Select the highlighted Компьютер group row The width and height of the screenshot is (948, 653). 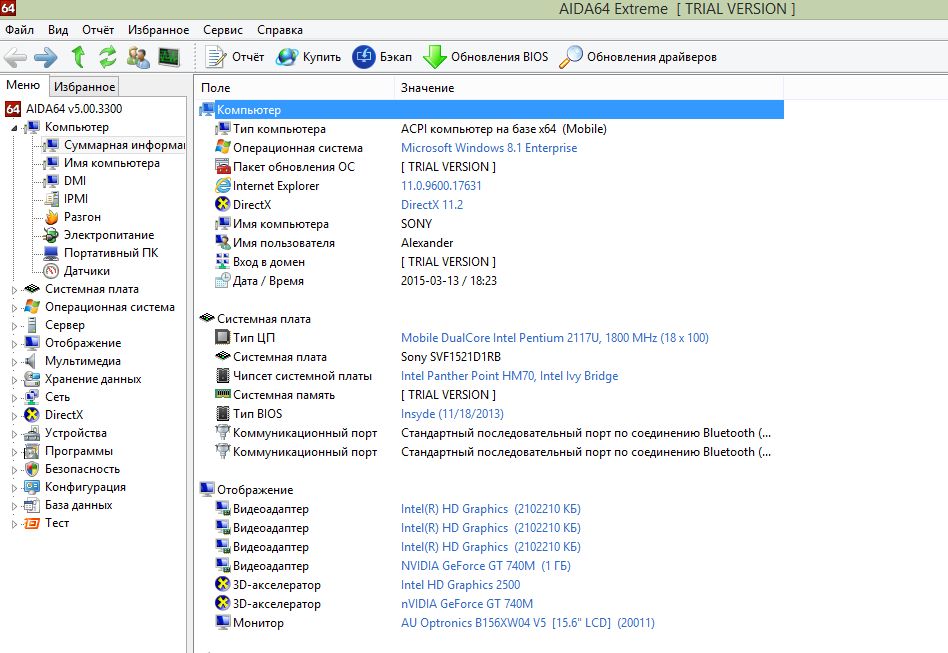tap(492, 110)
